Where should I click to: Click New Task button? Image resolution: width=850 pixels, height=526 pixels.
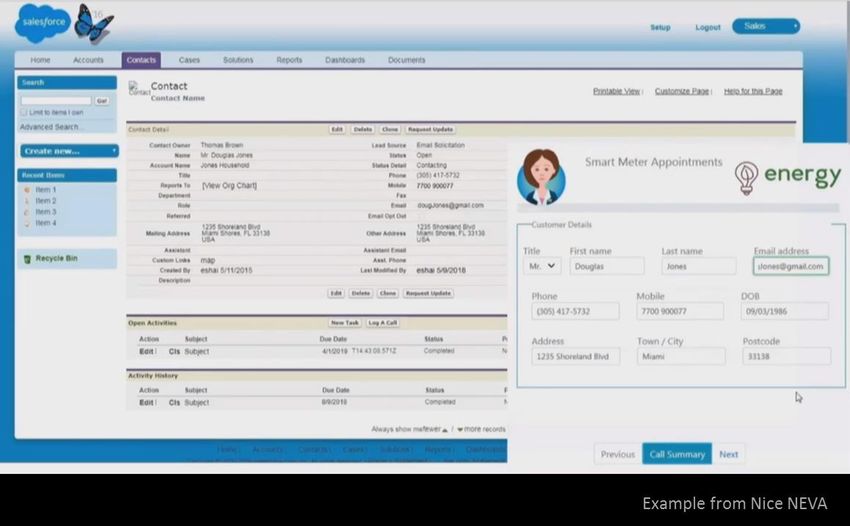tap(345, 323)
